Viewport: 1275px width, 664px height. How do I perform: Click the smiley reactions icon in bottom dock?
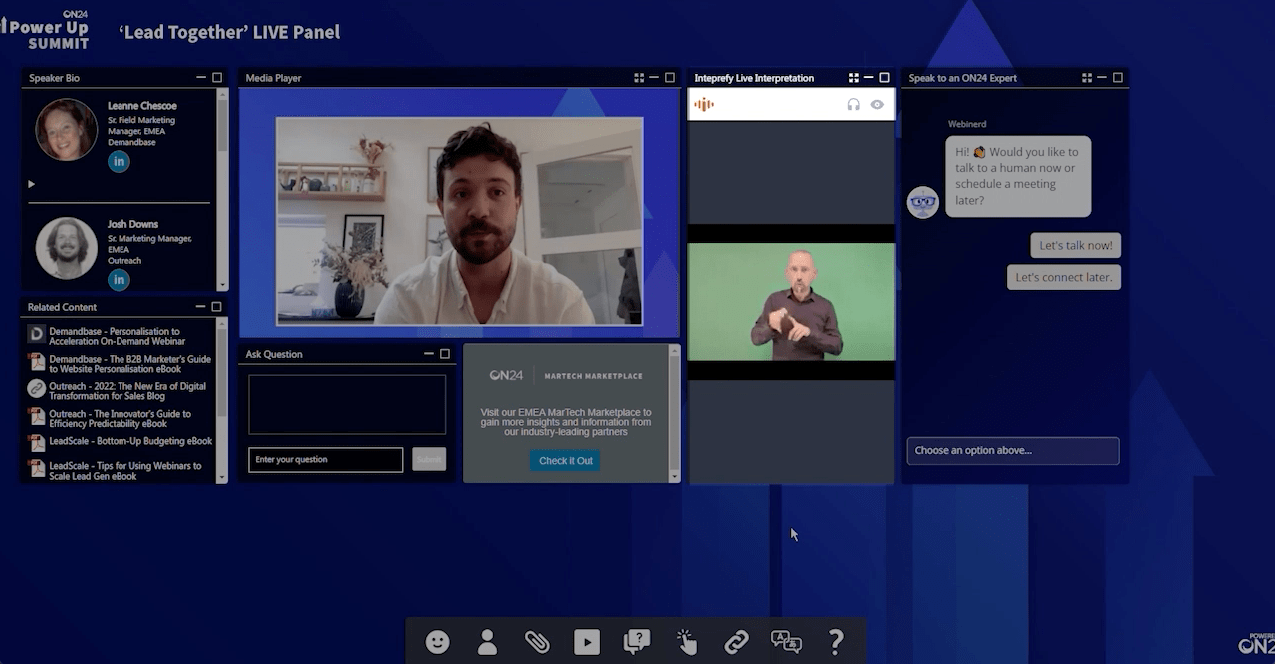click(x=437, y=642)
